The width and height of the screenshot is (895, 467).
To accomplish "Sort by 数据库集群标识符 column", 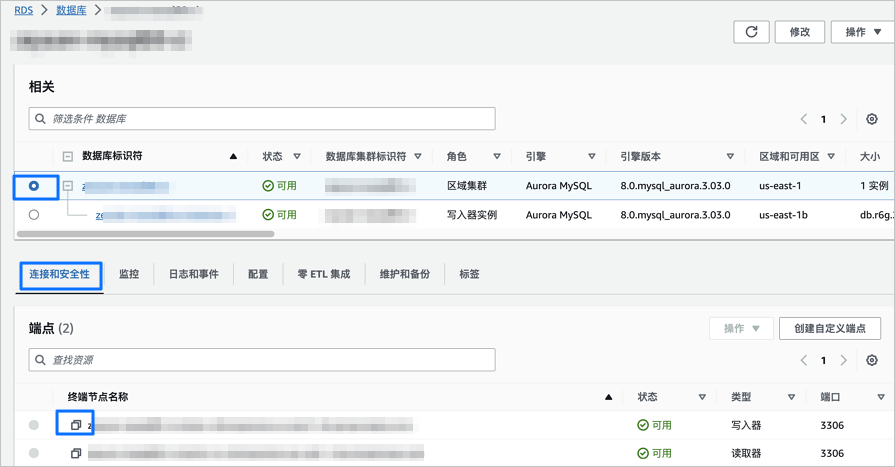I will click(x=418, y=156).
